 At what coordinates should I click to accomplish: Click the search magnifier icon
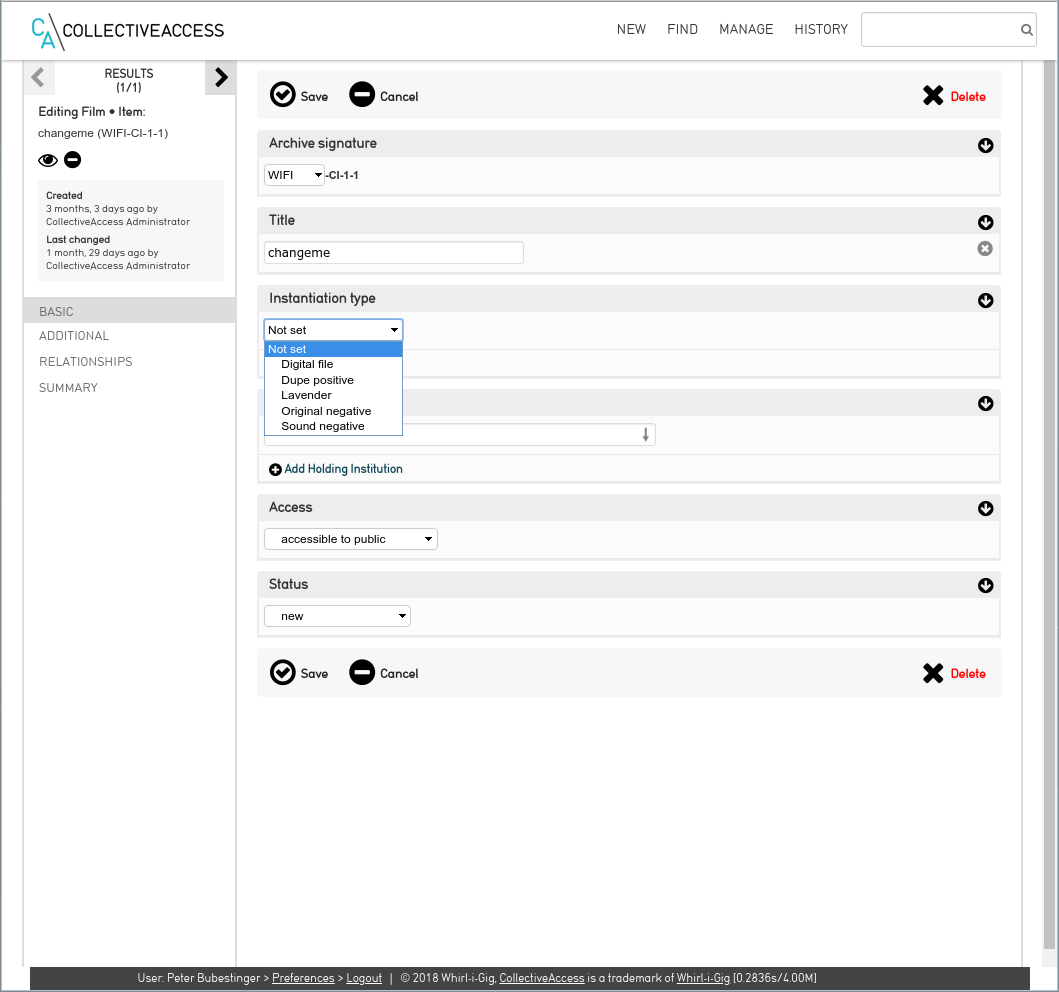[1026, 30]
